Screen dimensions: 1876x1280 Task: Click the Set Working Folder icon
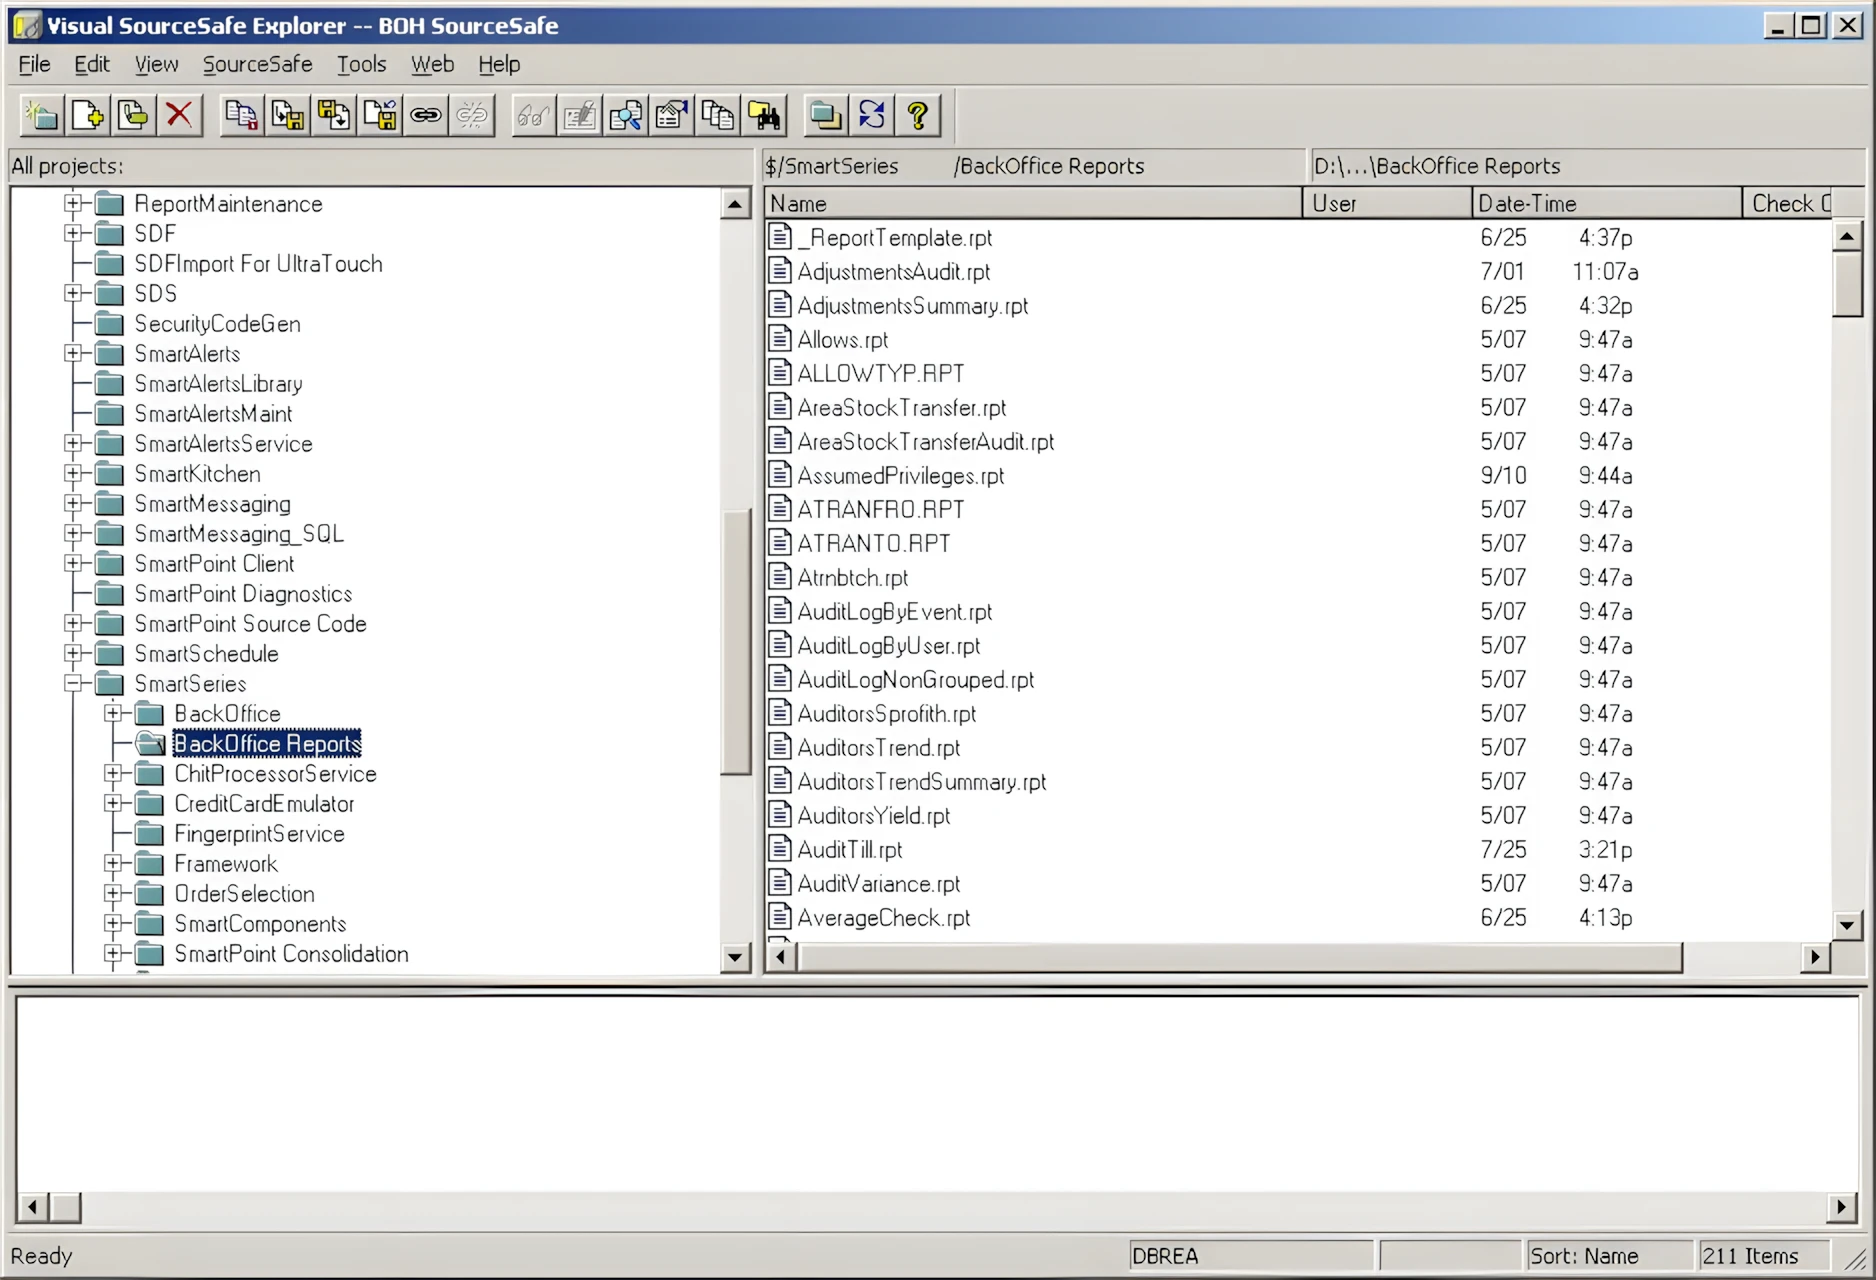[825, 116]
